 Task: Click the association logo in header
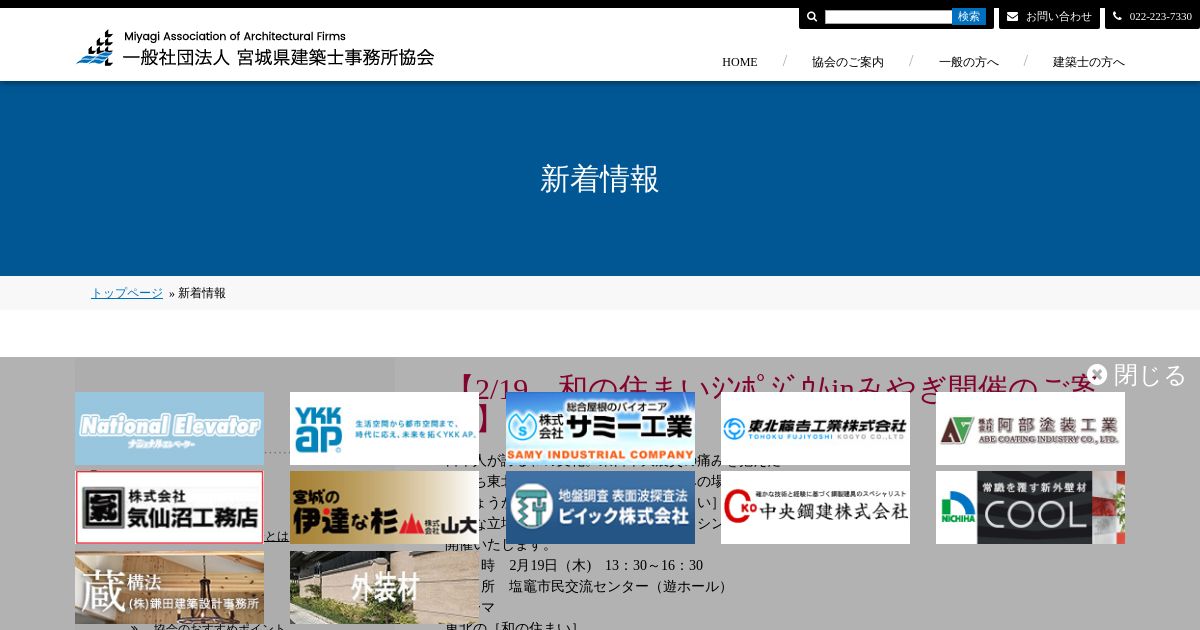click(256, 48)
